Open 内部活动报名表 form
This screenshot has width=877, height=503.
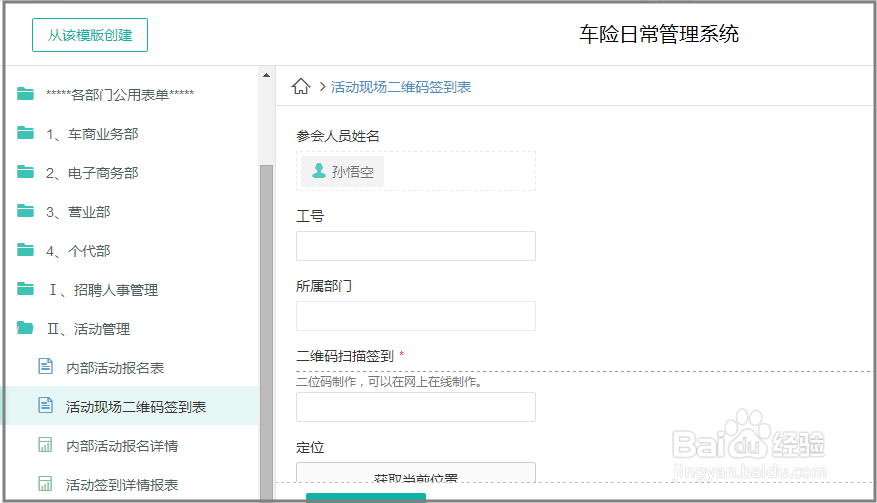115,368
